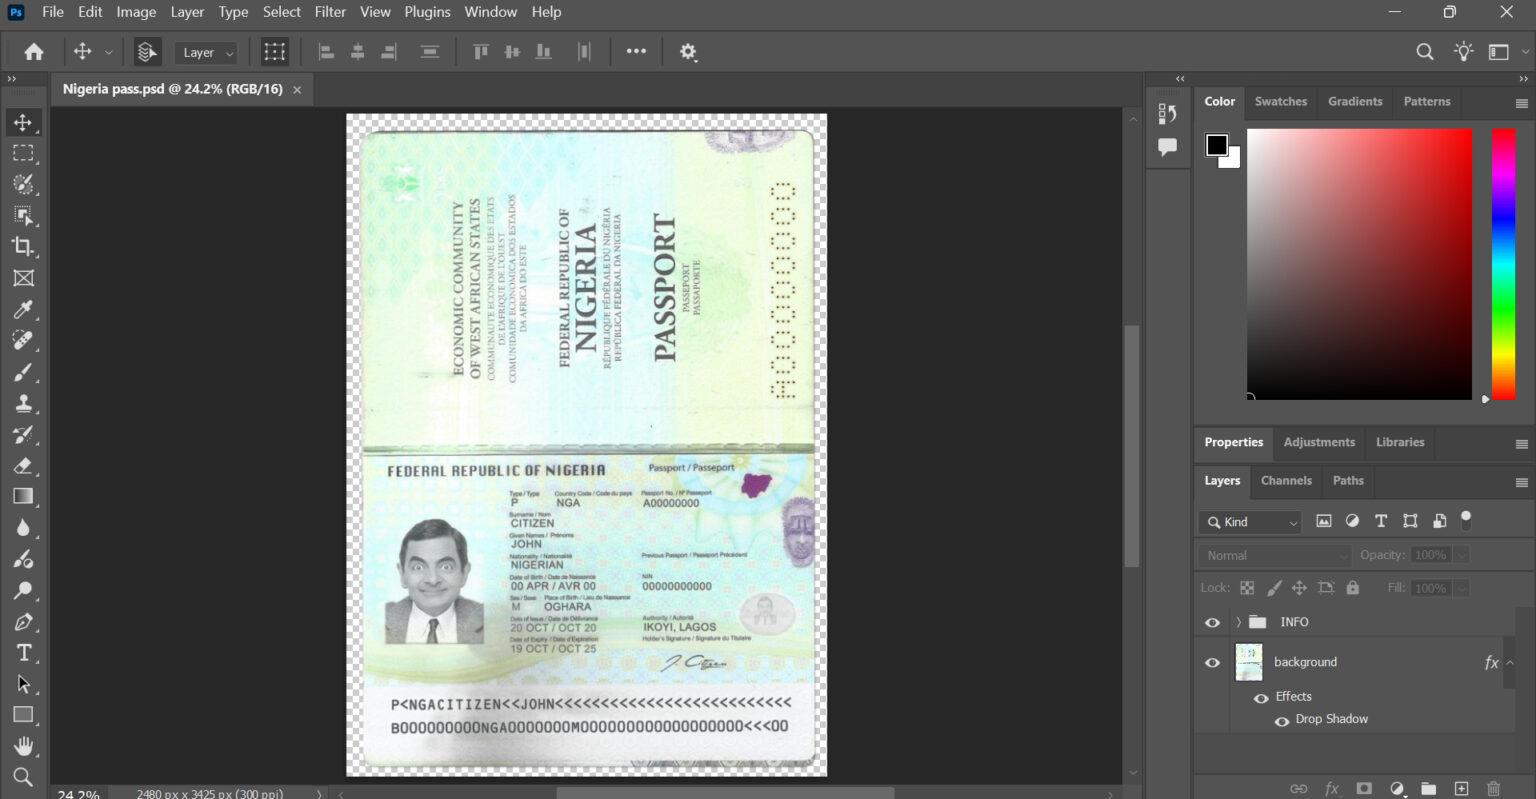Viewport: 1536px width, 799px height.
Task: Create a new layer button
Action: 1461,789
